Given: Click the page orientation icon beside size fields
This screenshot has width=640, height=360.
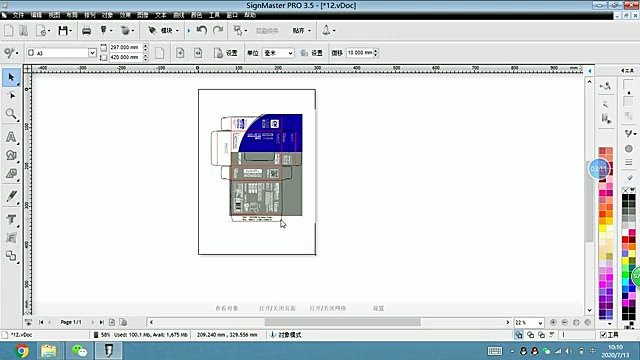Looking at the screenshot, I should 160,53.
